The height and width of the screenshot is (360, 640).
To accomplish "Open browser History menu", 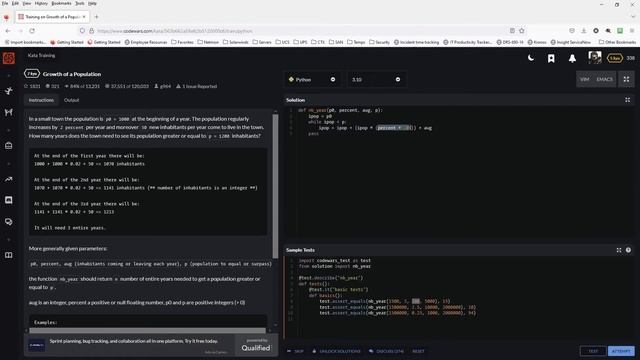I will [41, 3].
